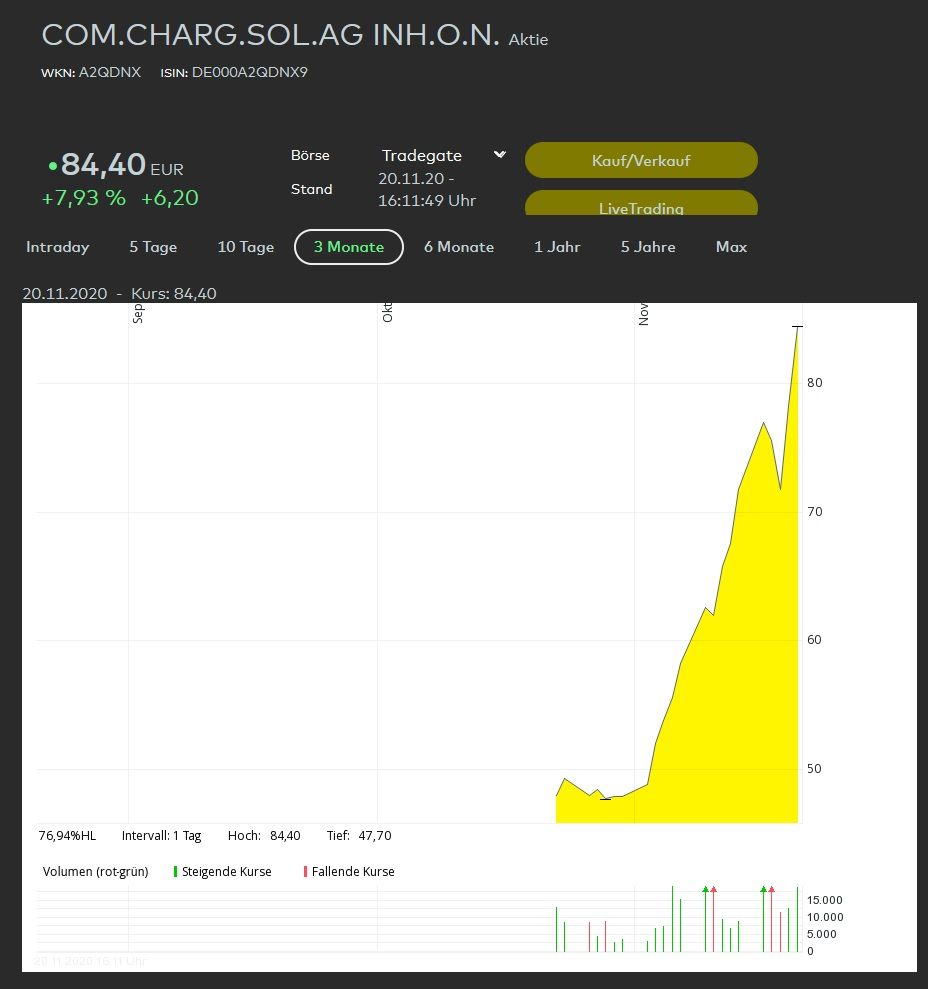Click the leftmost green up-arrow in the volume chart

point(705,889)
